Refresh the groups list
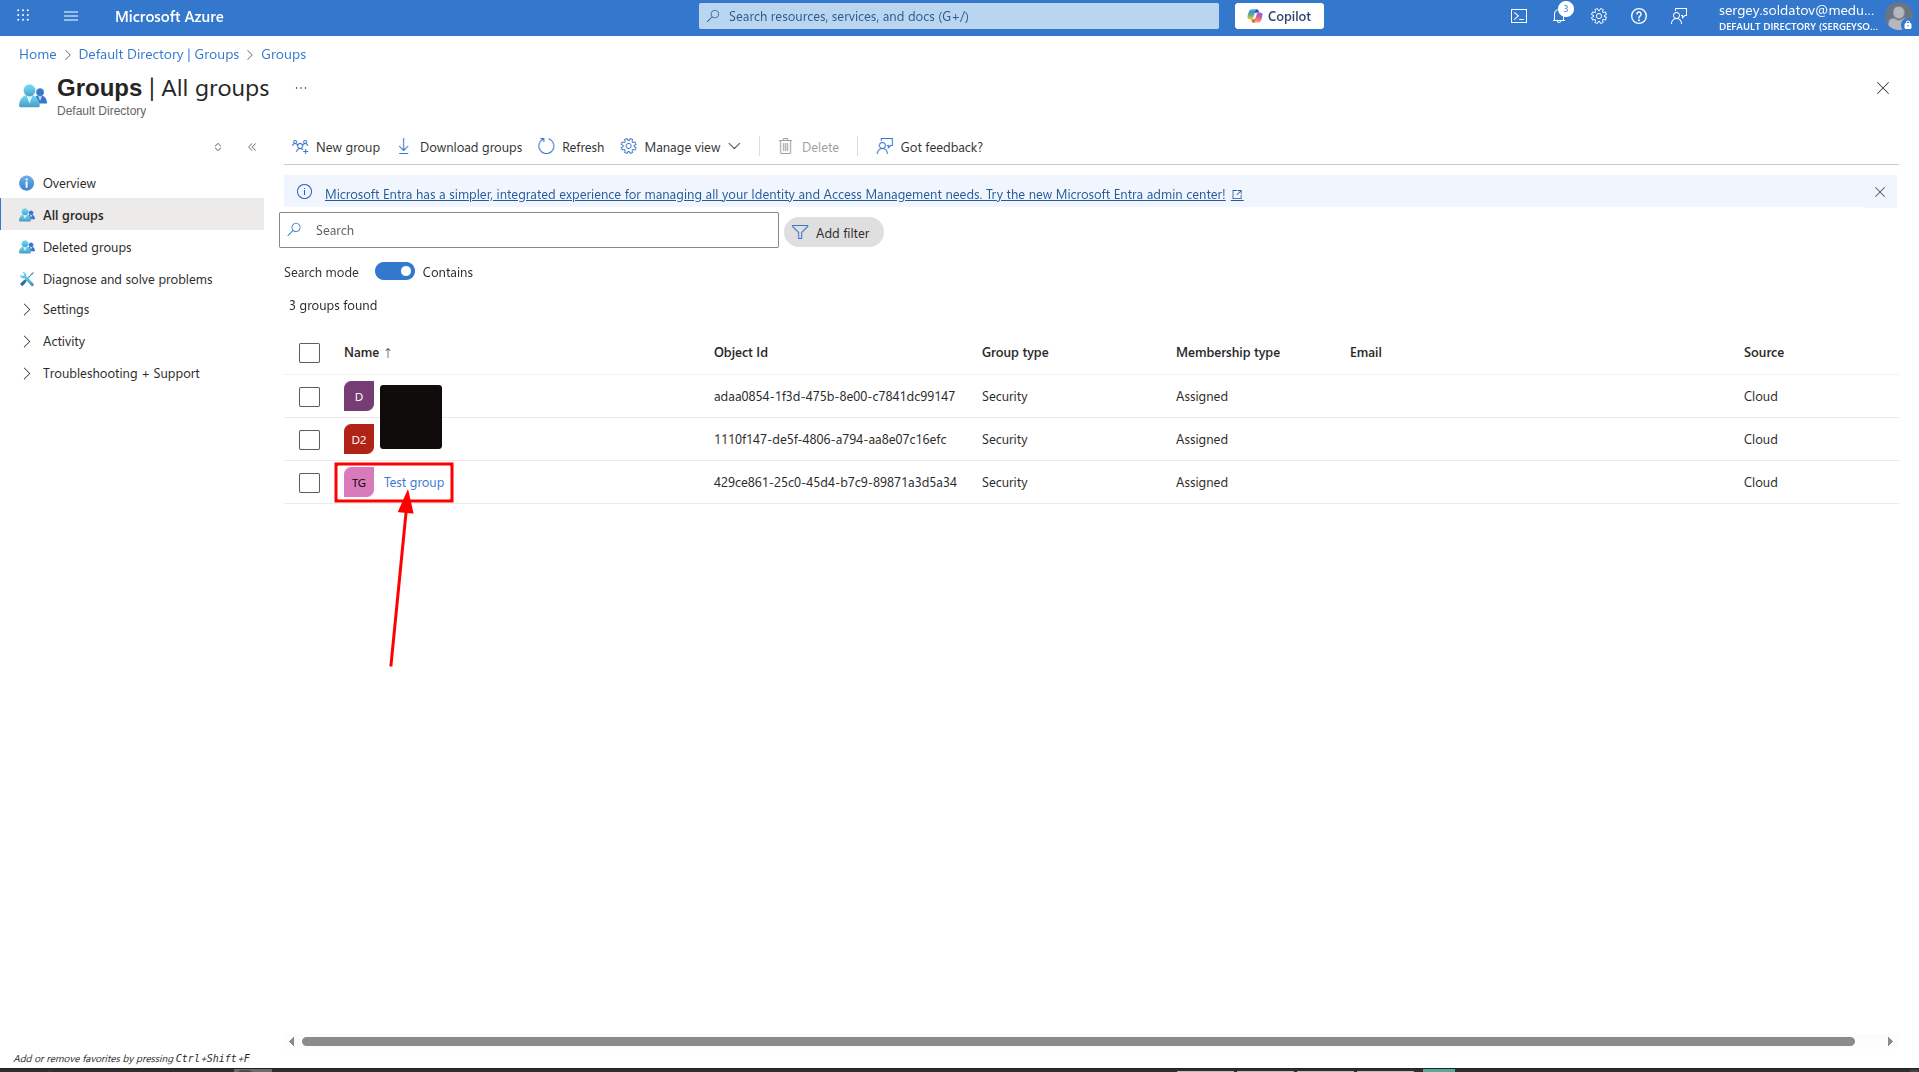The image size is (1919, 1072). [571, 147]
